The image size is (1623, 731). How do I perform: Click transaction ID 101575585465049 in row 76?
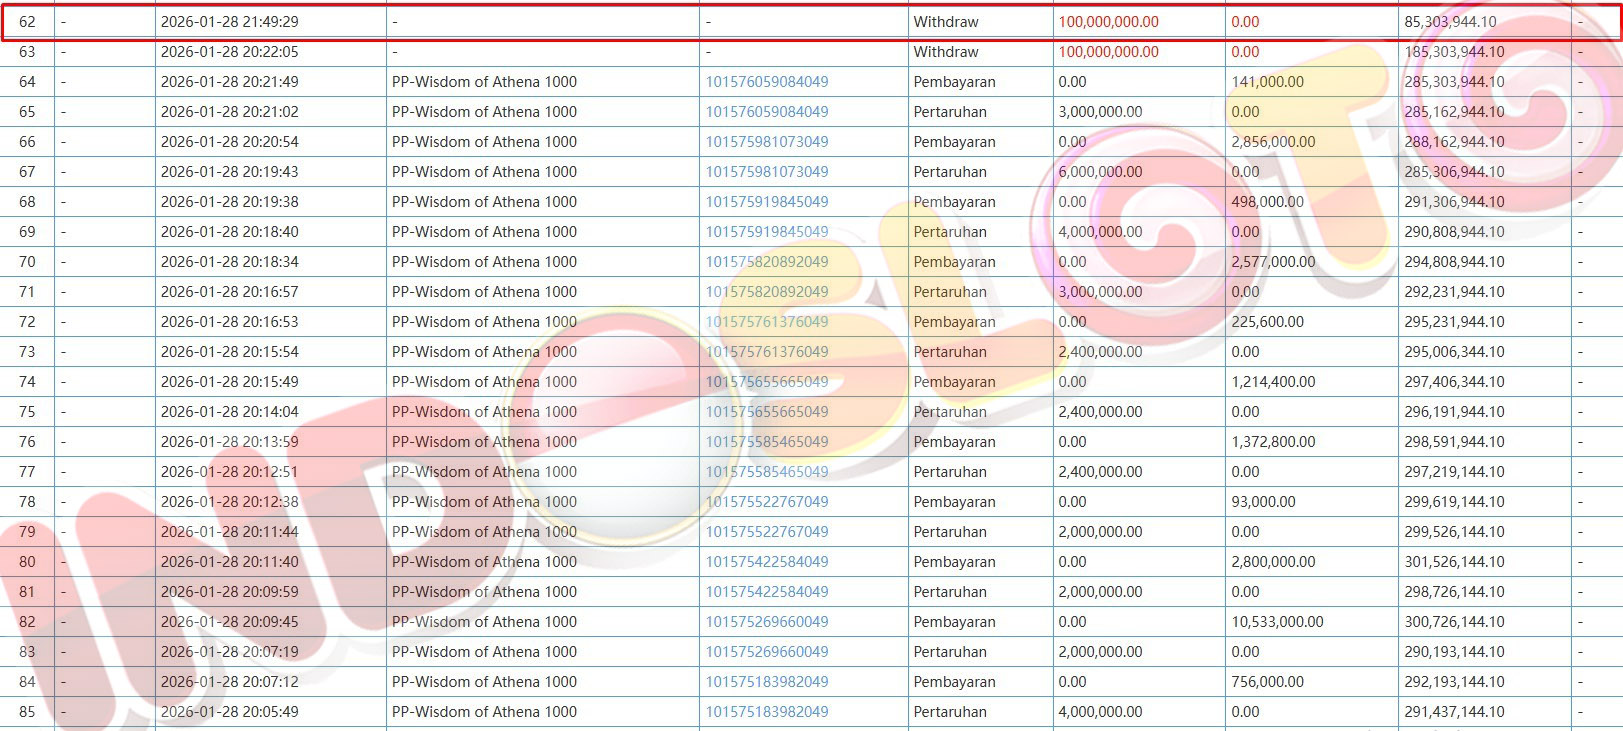pyautogui.click(x=766, y=442)
